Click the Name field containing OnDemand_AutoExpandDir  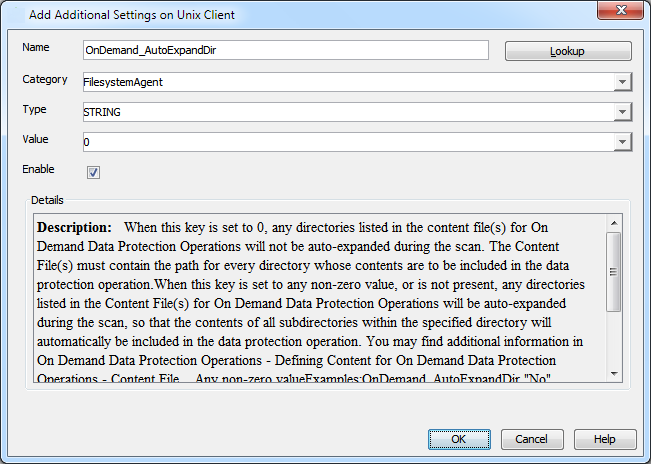[x=285, y=50]
